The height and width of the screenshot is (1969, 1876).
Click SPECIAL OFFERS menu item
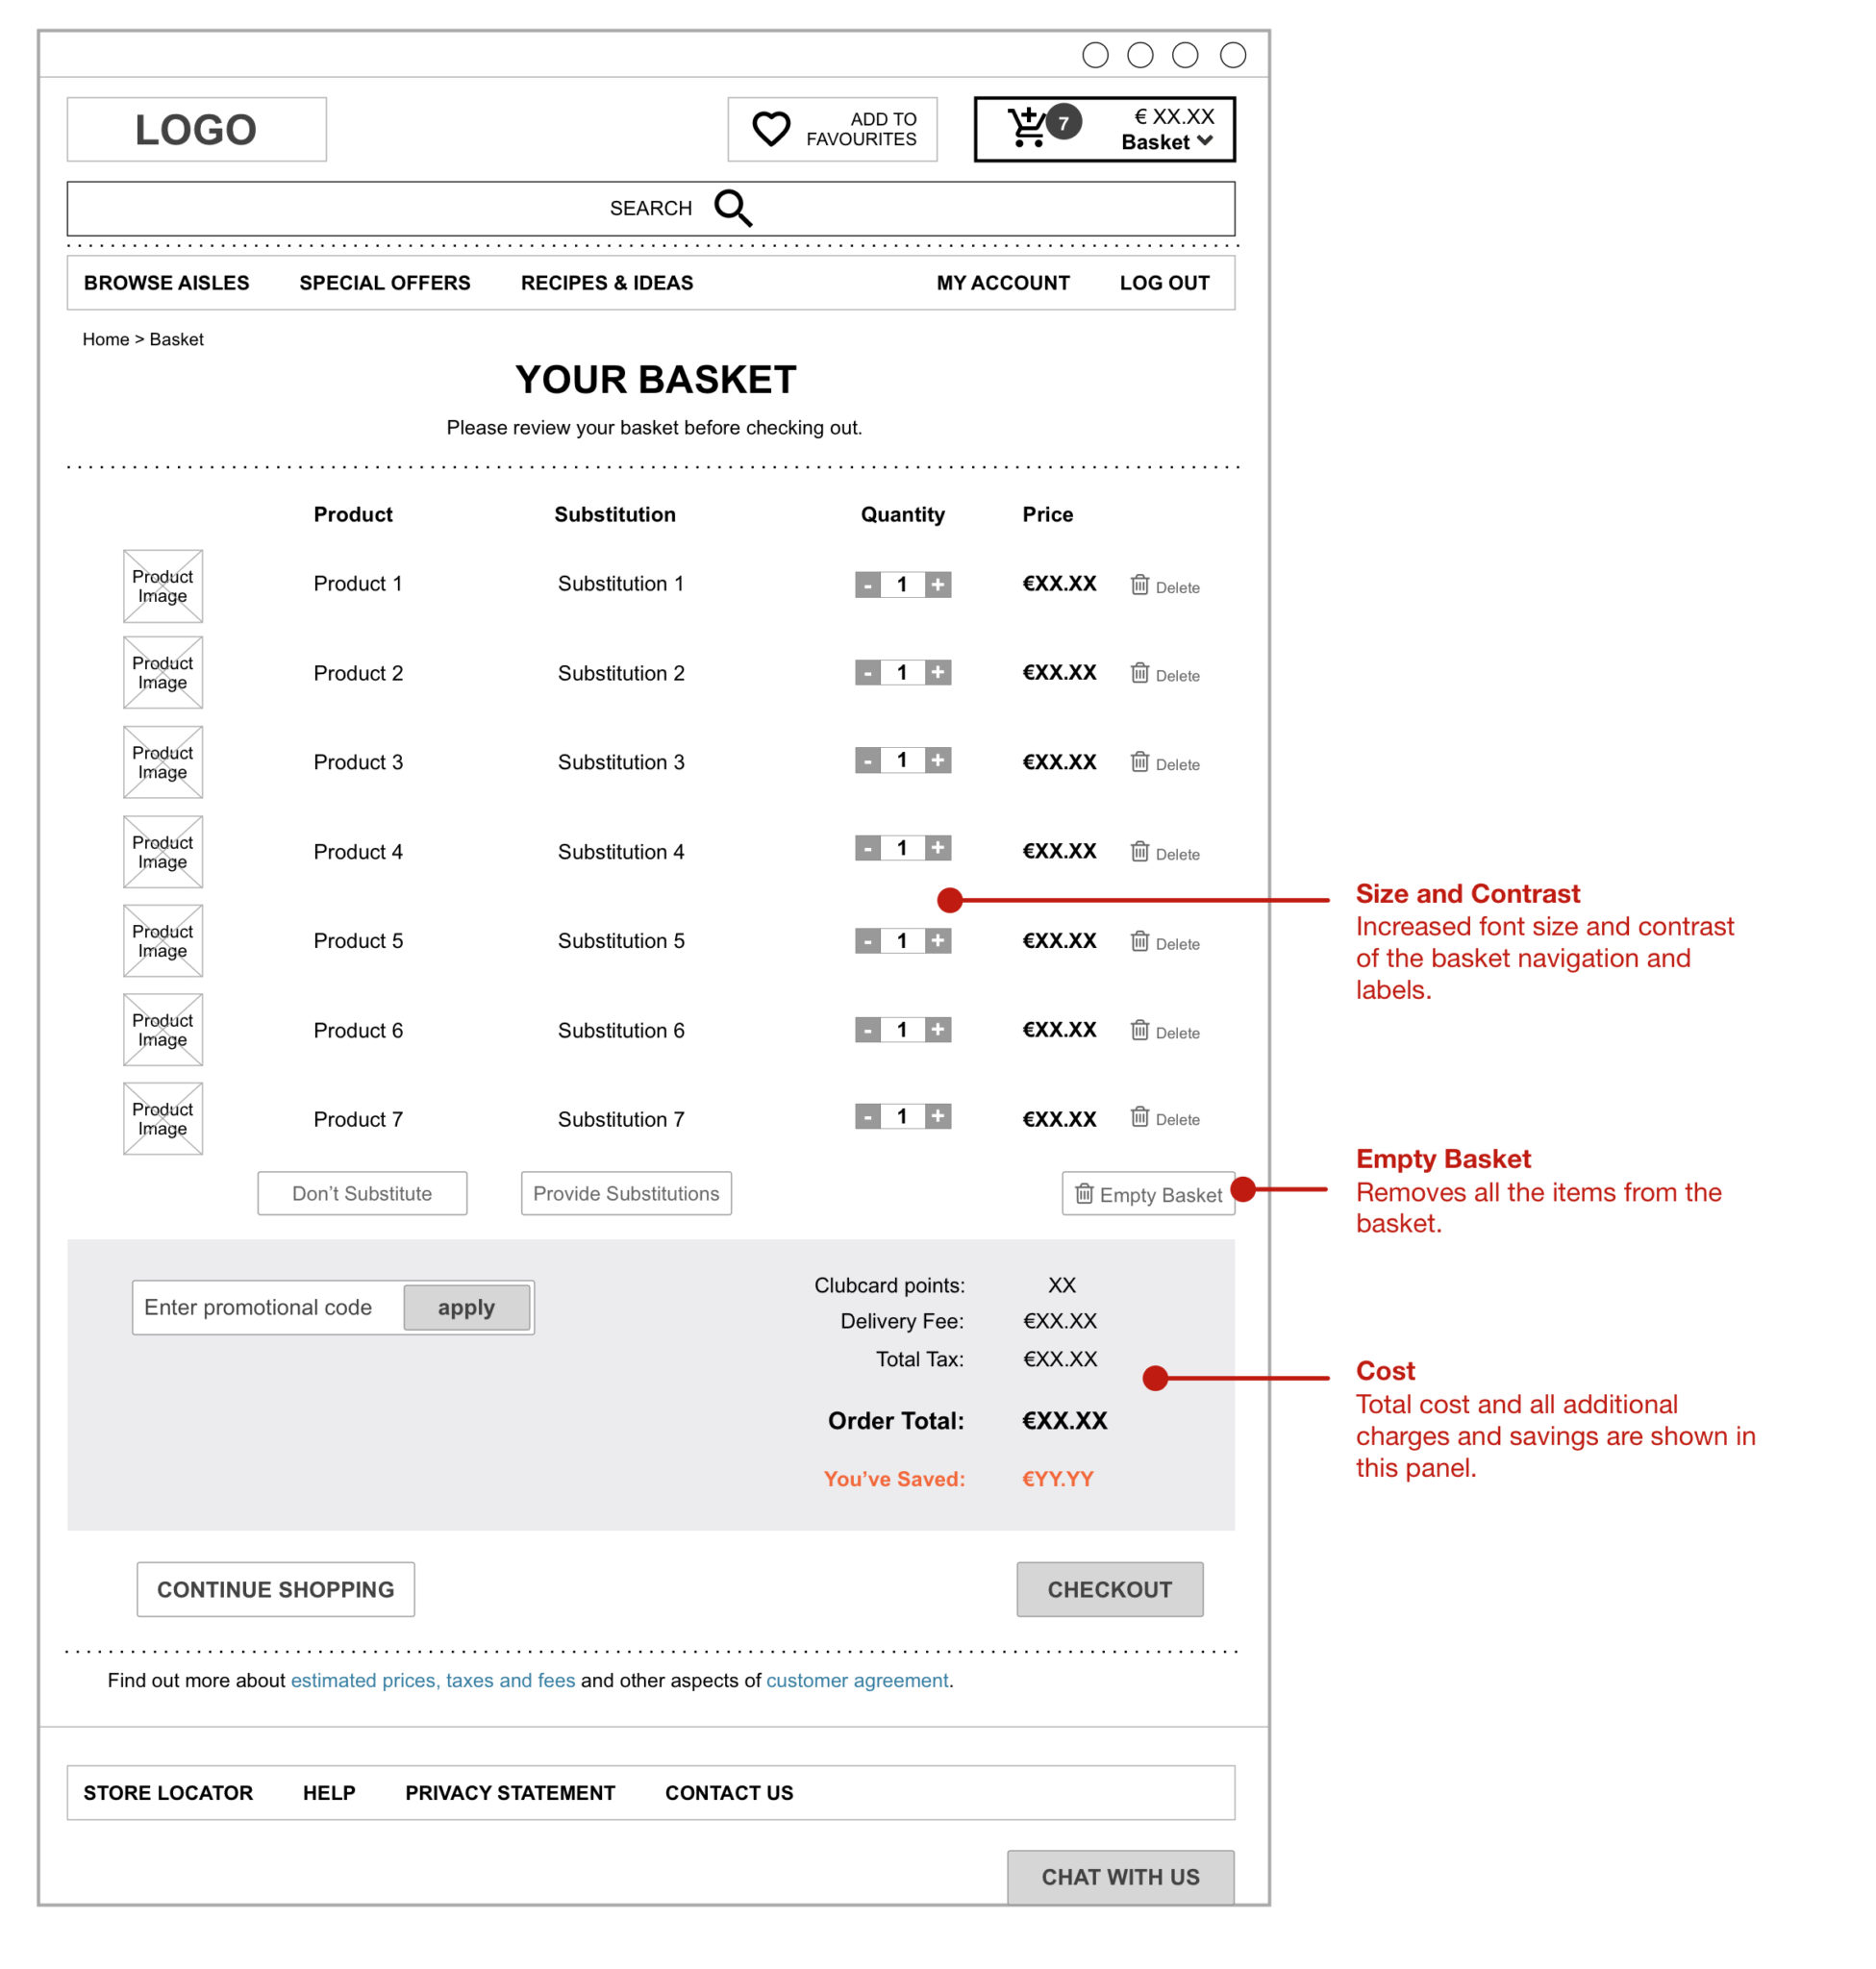click(x=387, y=287)
